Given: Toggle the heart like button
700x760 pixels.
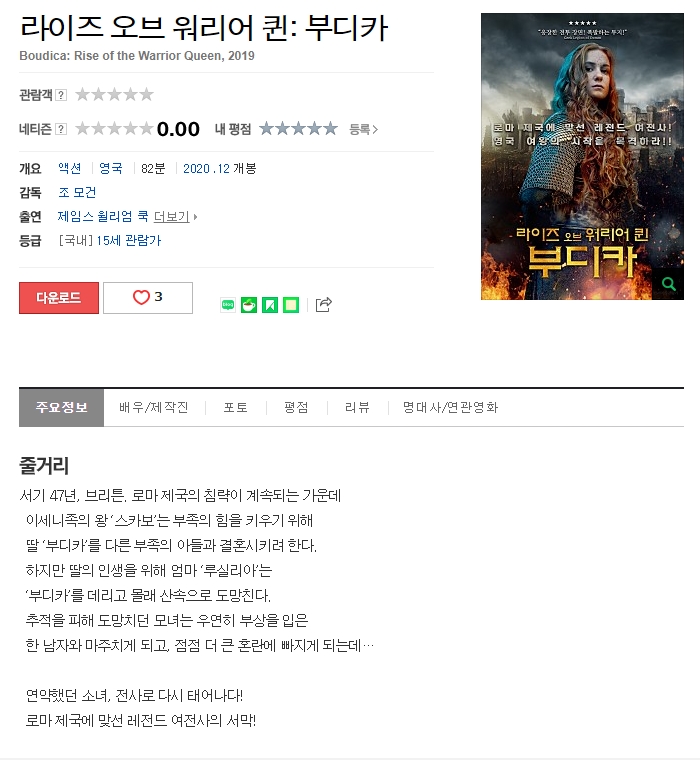Looking at the screenshot, I should pyautogui.click(x=148, y=298).
